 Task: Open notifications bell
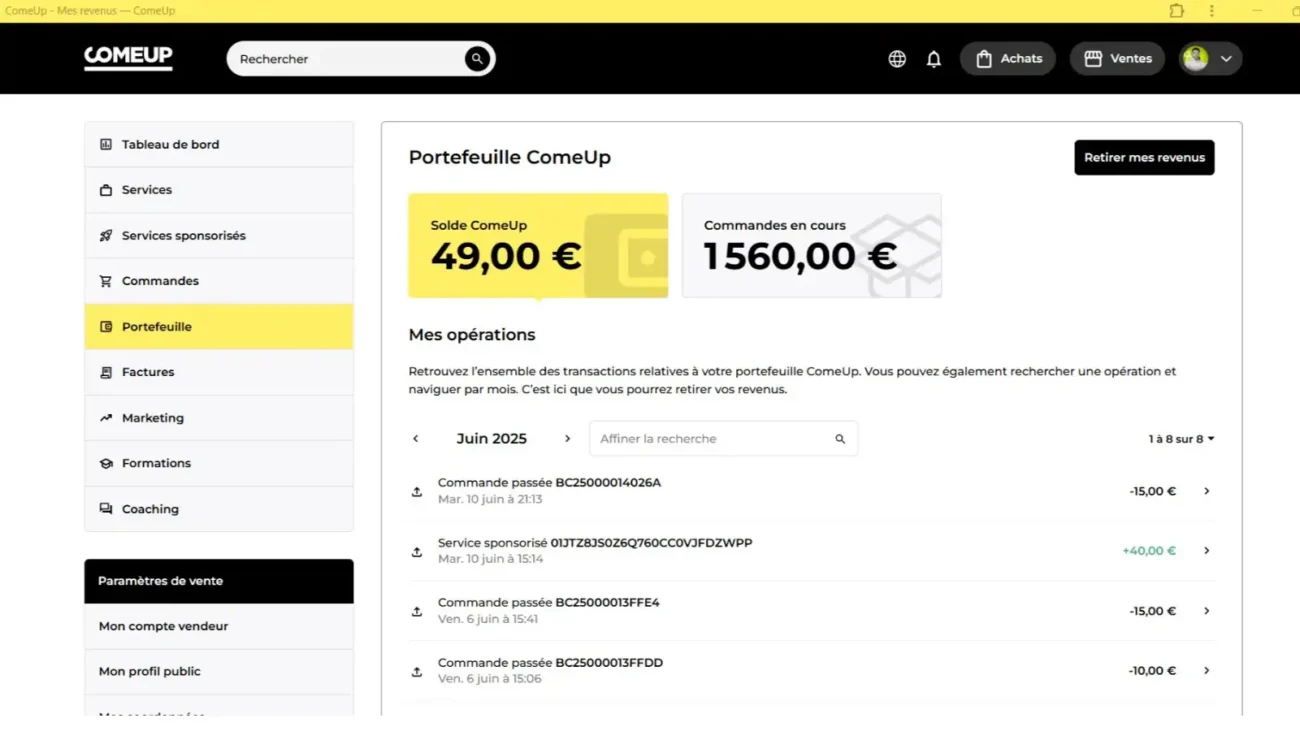point(934,59)
